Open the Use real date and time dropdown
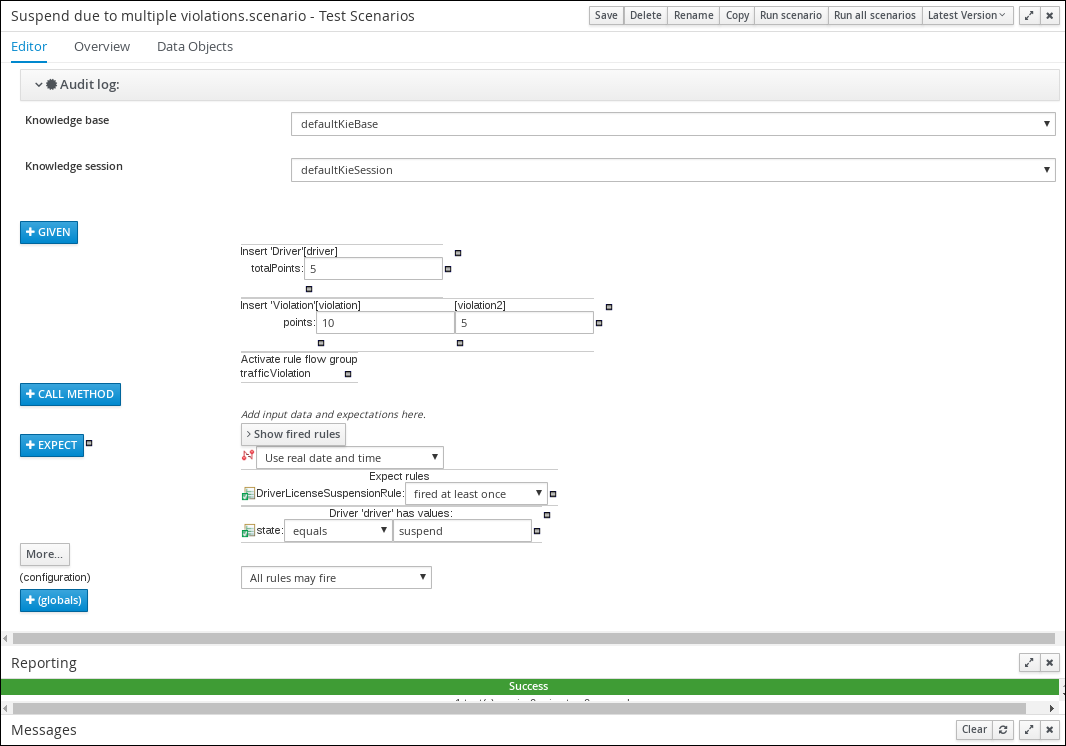This screenshot has height=746, width=1066. tap(349, 458)
